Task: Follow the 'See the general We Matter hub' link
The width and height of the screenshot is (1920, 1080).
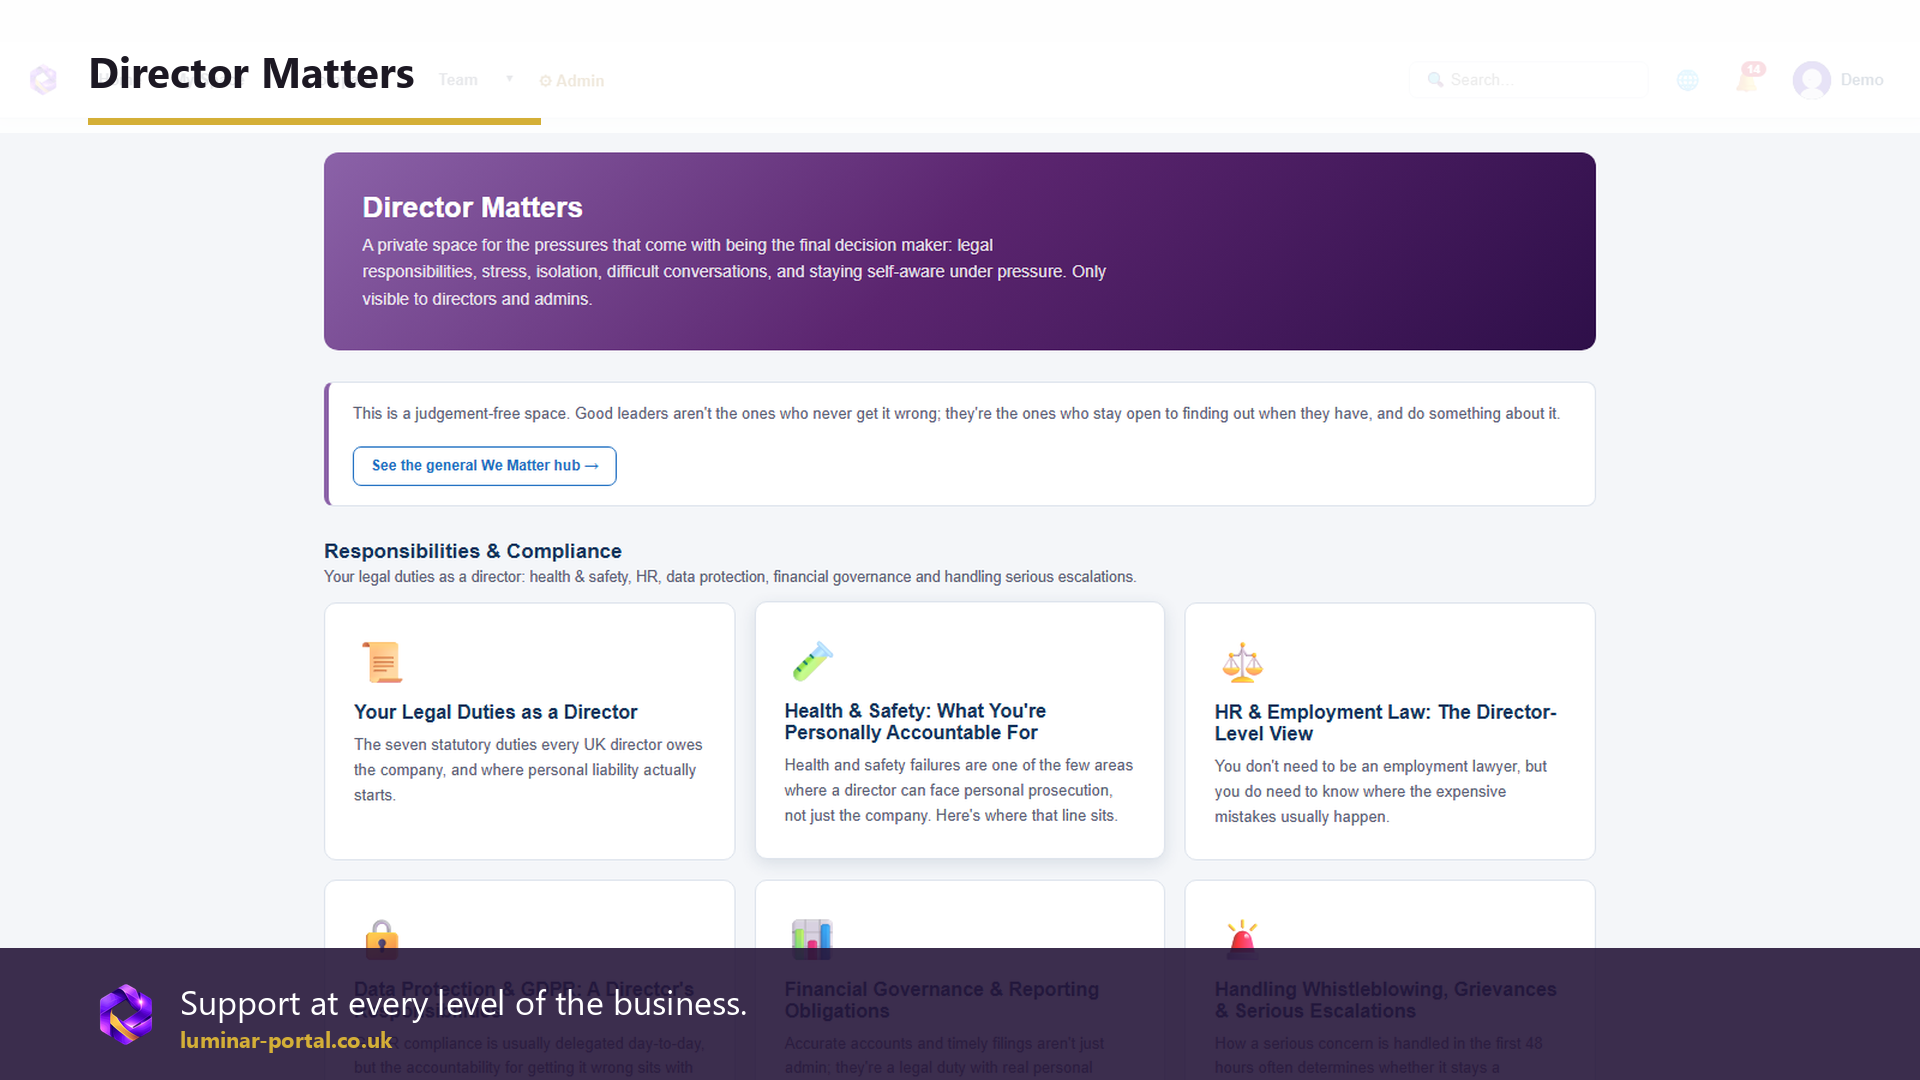Action: (485, 466)
